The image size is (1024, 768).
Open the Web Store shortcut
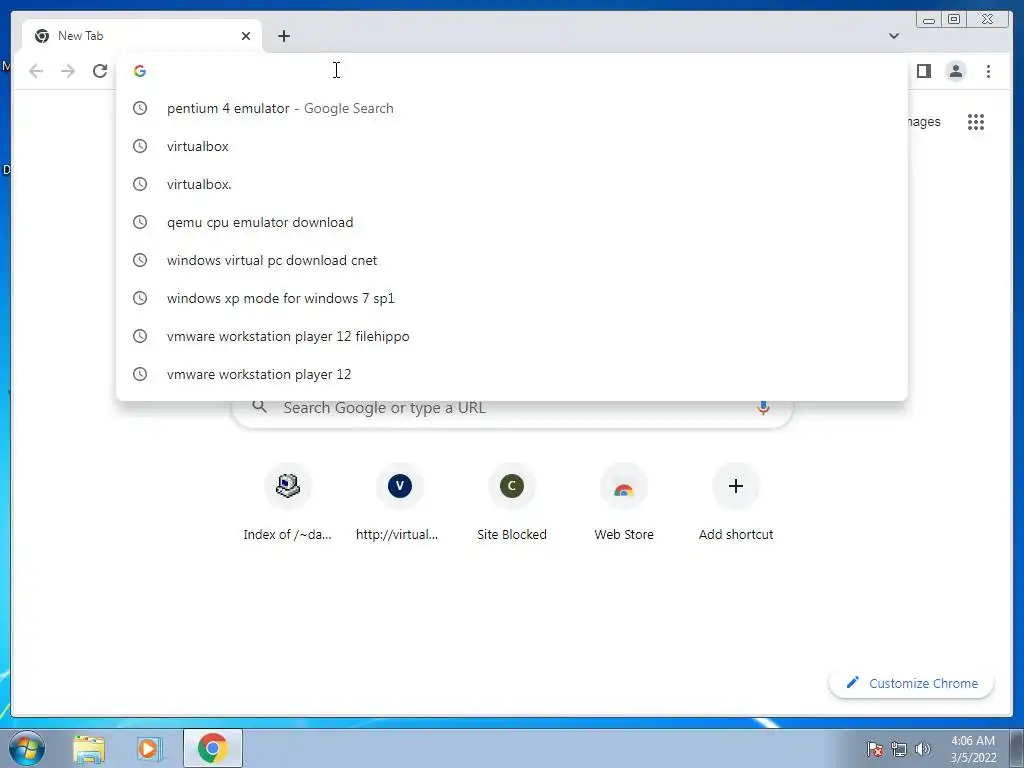[x=624, y=503]
